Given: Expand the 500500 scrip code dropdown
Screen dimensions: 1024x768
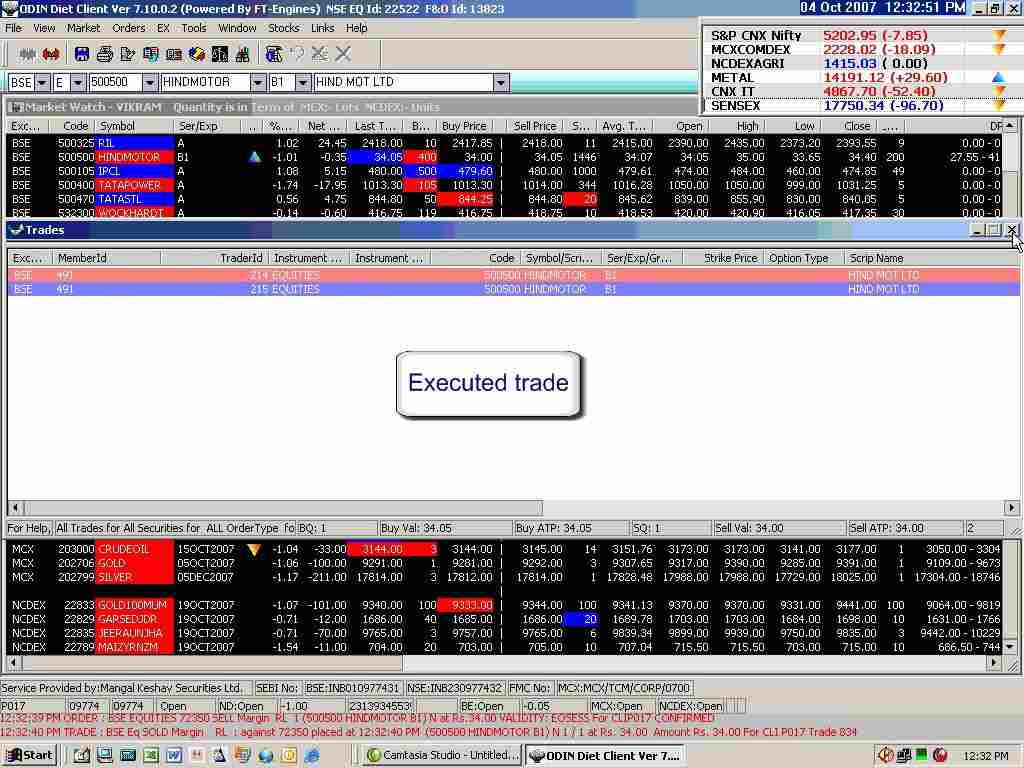Looking at the screenshot, I should pyautogui.click(x=150, y=83).
